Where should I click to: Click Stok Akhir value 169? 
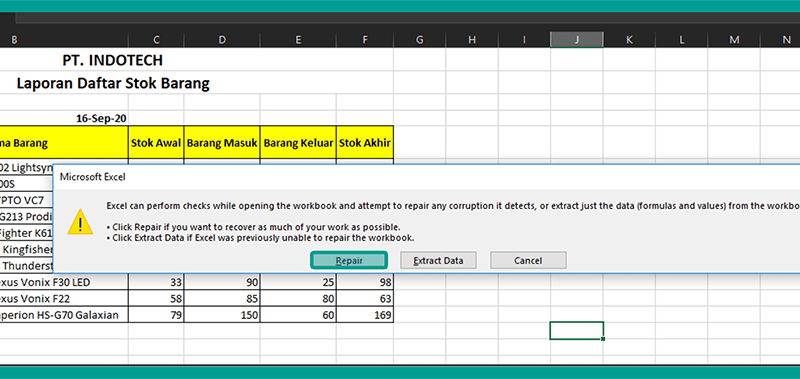[x=365, y=315]
